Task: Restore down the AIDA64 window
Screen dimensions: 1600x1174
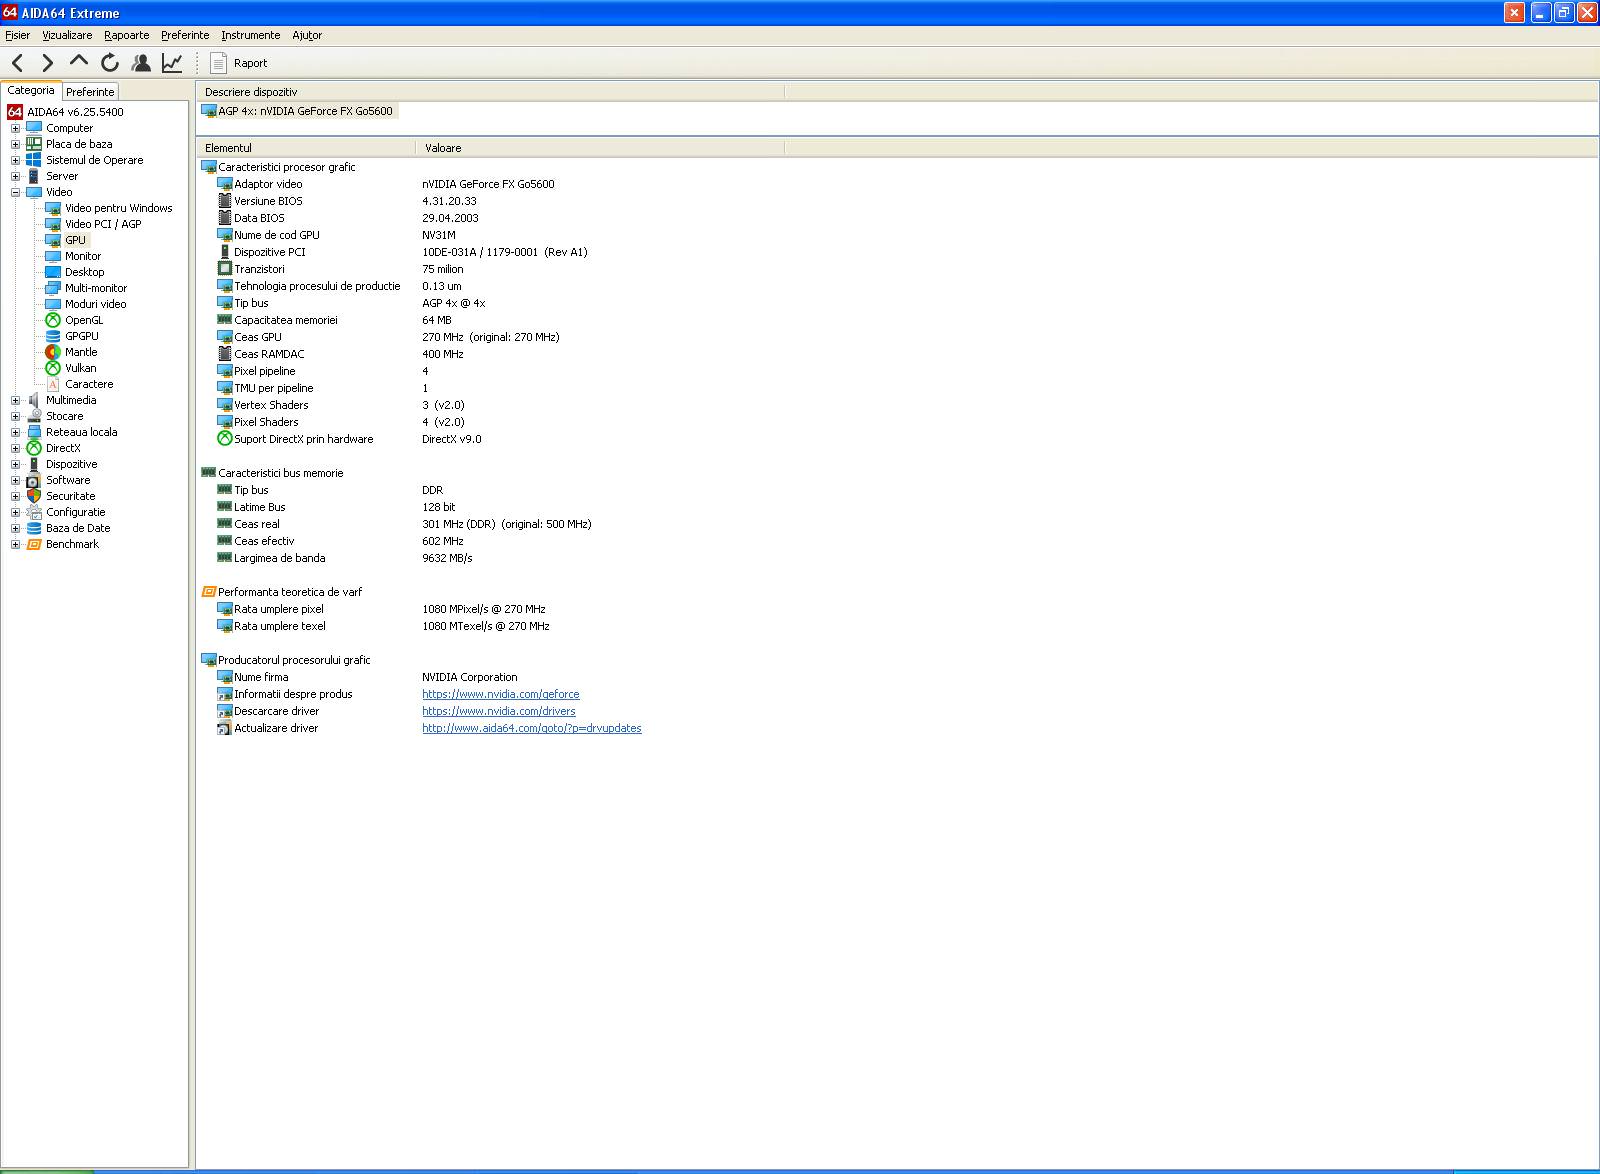Action: (1563, 13)
